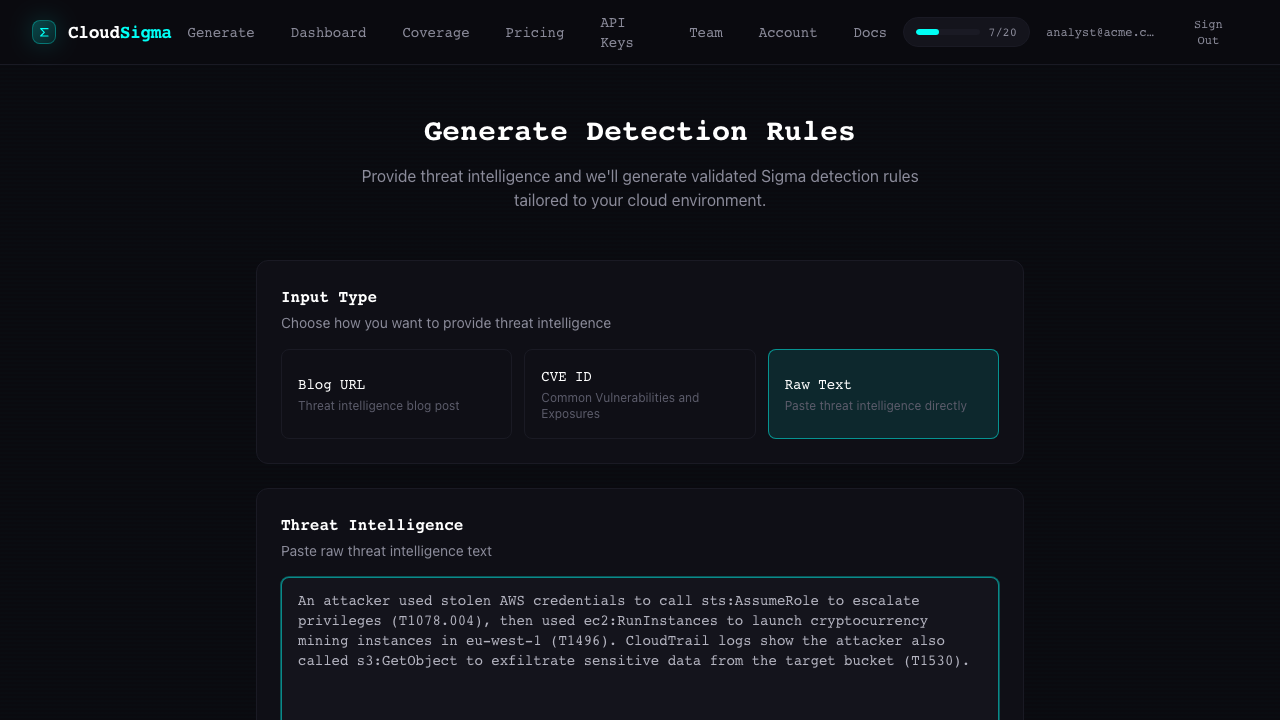This screenshot has height=720, width=1280.
Task: Select the CVE ID input type
Action: tap(639, 394)
